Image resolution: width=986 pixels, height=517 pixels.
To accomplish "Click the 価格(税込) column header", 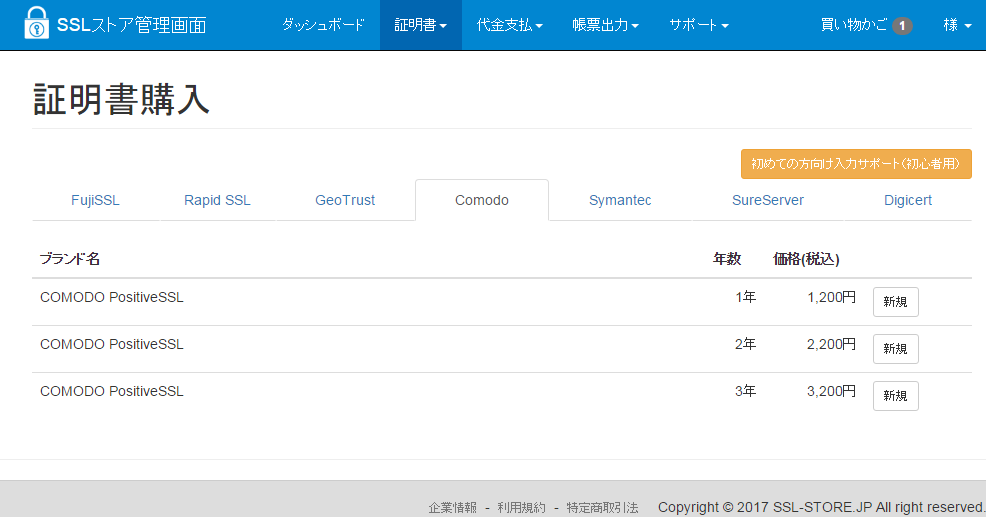I will pyautogui.click(x=806, y=258).
